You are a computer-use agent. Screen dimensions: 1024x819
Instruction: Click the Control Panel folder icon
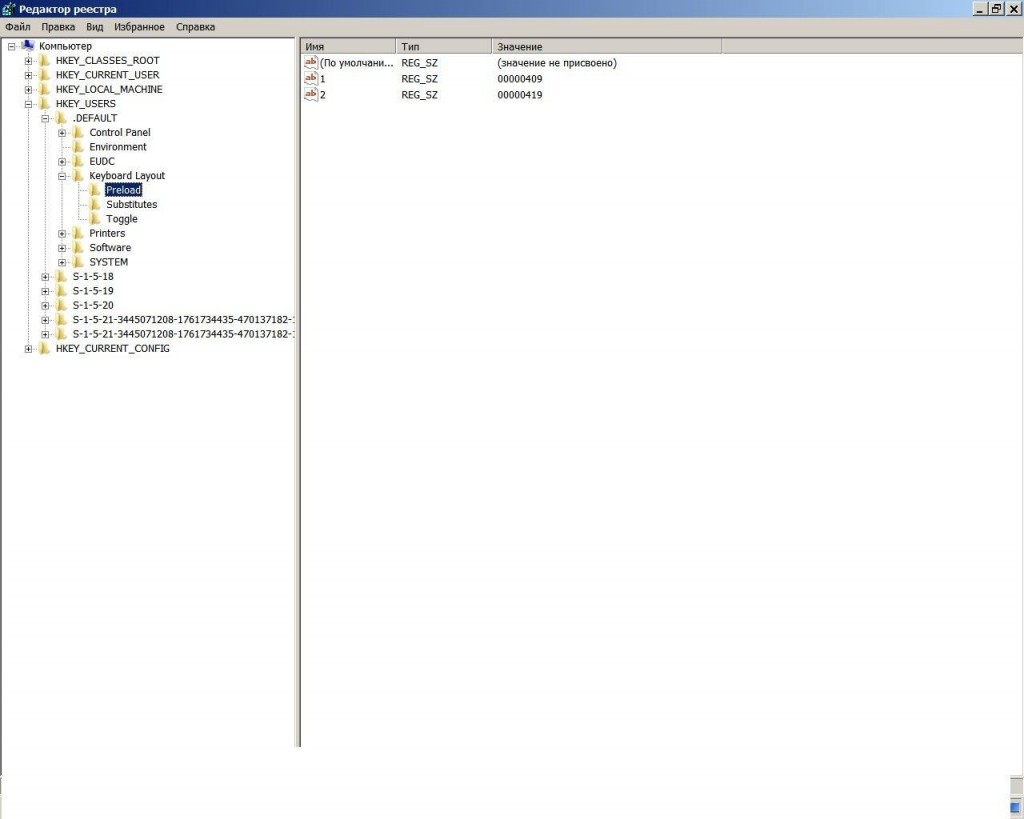[x=77, y=131]
